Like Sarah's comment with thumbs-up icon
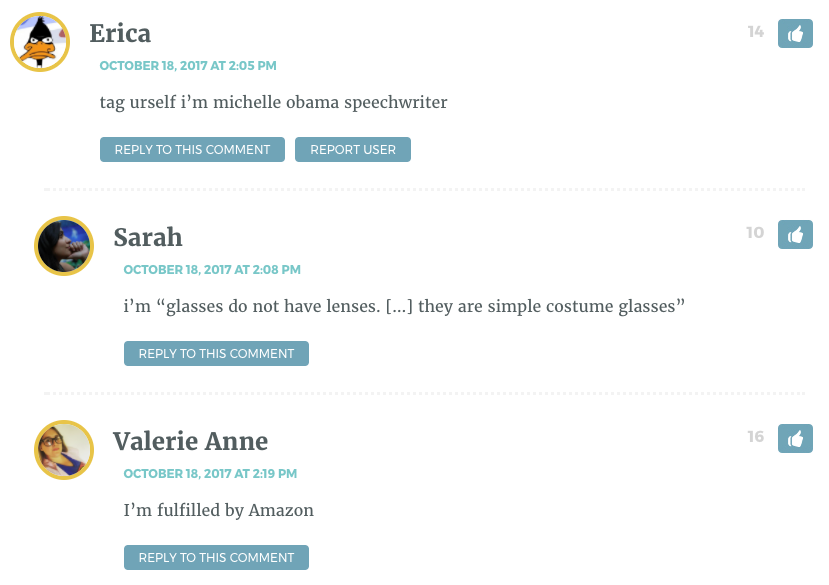Image resolution: width=829 pixels, height=585 pixels. 795,234
